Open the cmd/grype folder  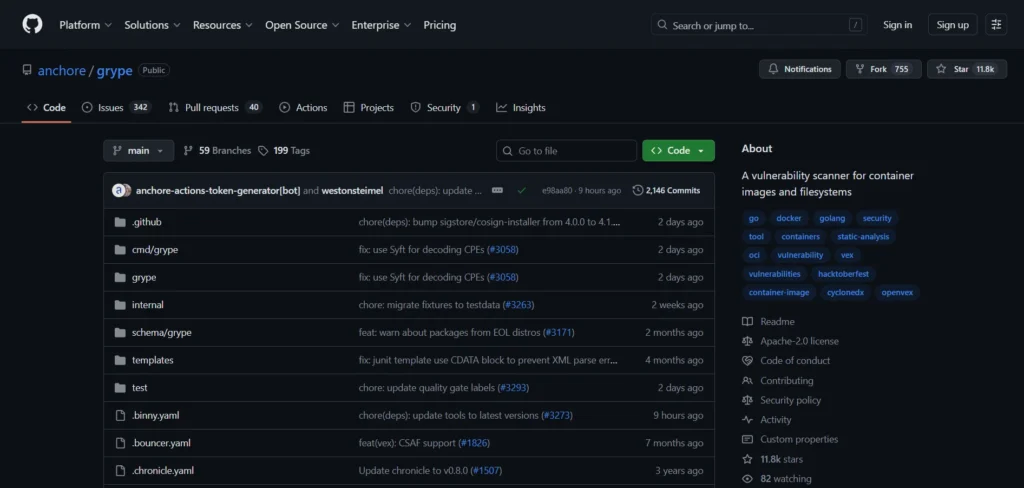click(155, 250)
